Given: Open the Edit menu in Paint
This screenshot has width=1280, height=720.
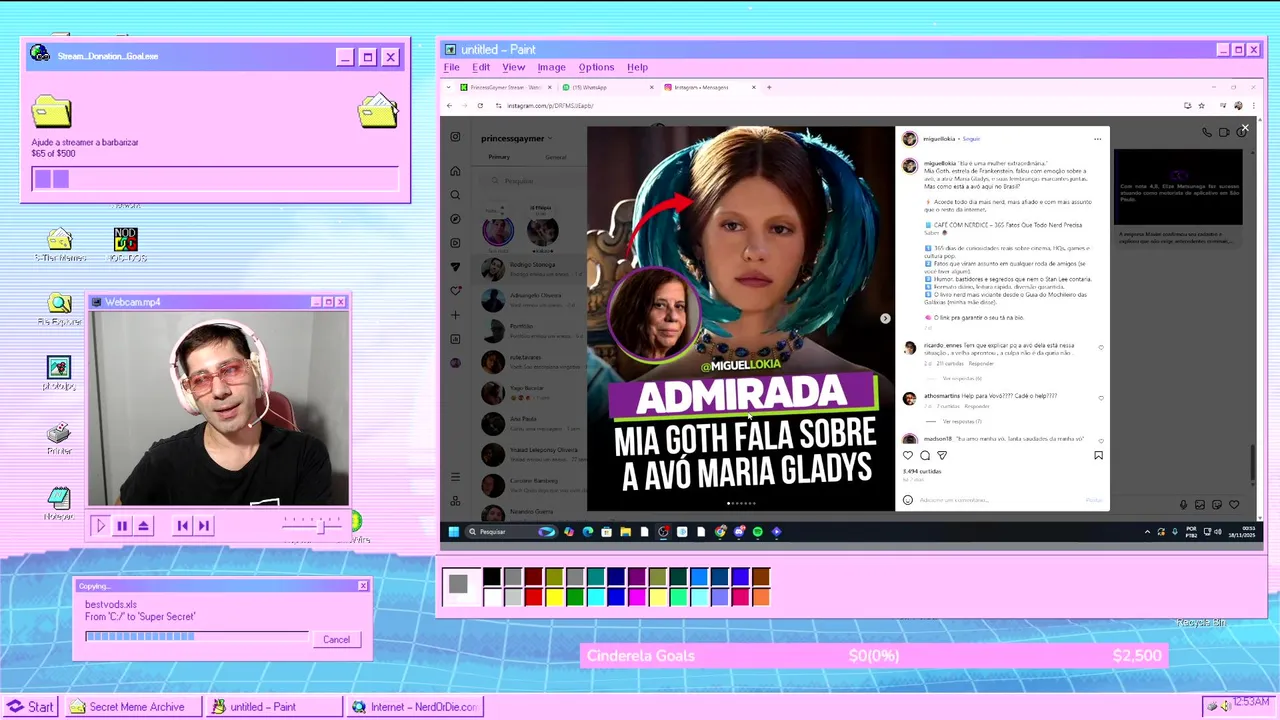Looking at the screenshot, I should click(x=481, y=67).
